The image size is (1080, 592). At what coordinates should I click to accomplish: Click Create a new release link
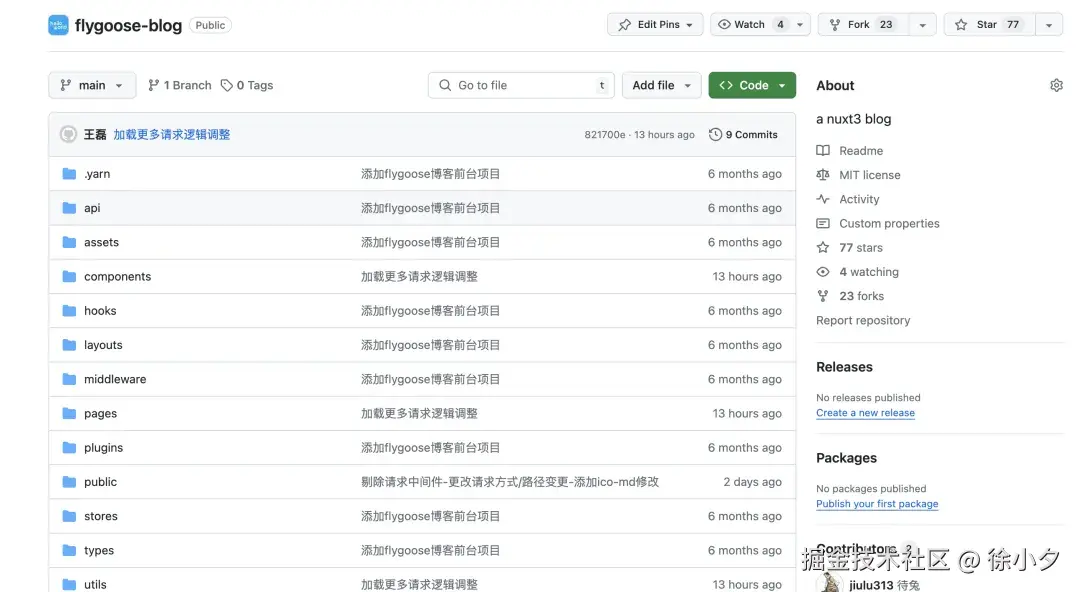coord(865,413)
